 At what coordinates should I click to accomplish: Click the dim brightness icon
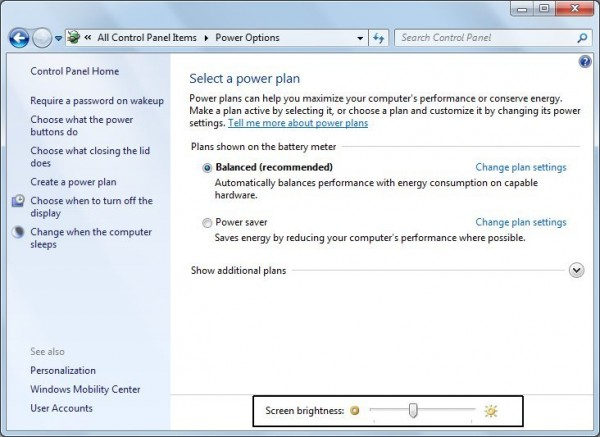(355, 411)
